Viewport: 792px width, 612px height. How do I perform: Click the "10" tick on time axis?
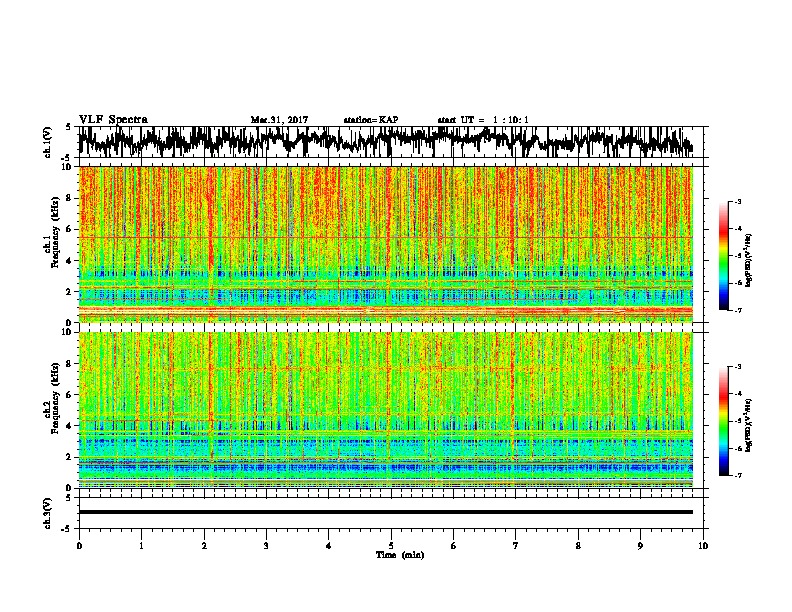click(703, 546)
